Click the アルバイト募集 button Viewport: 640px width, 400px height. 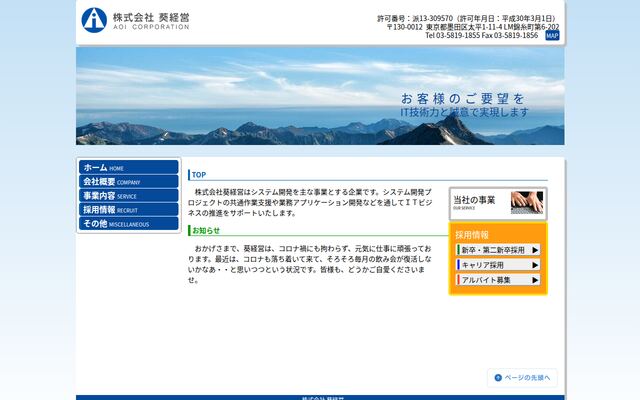click(498, 280)
